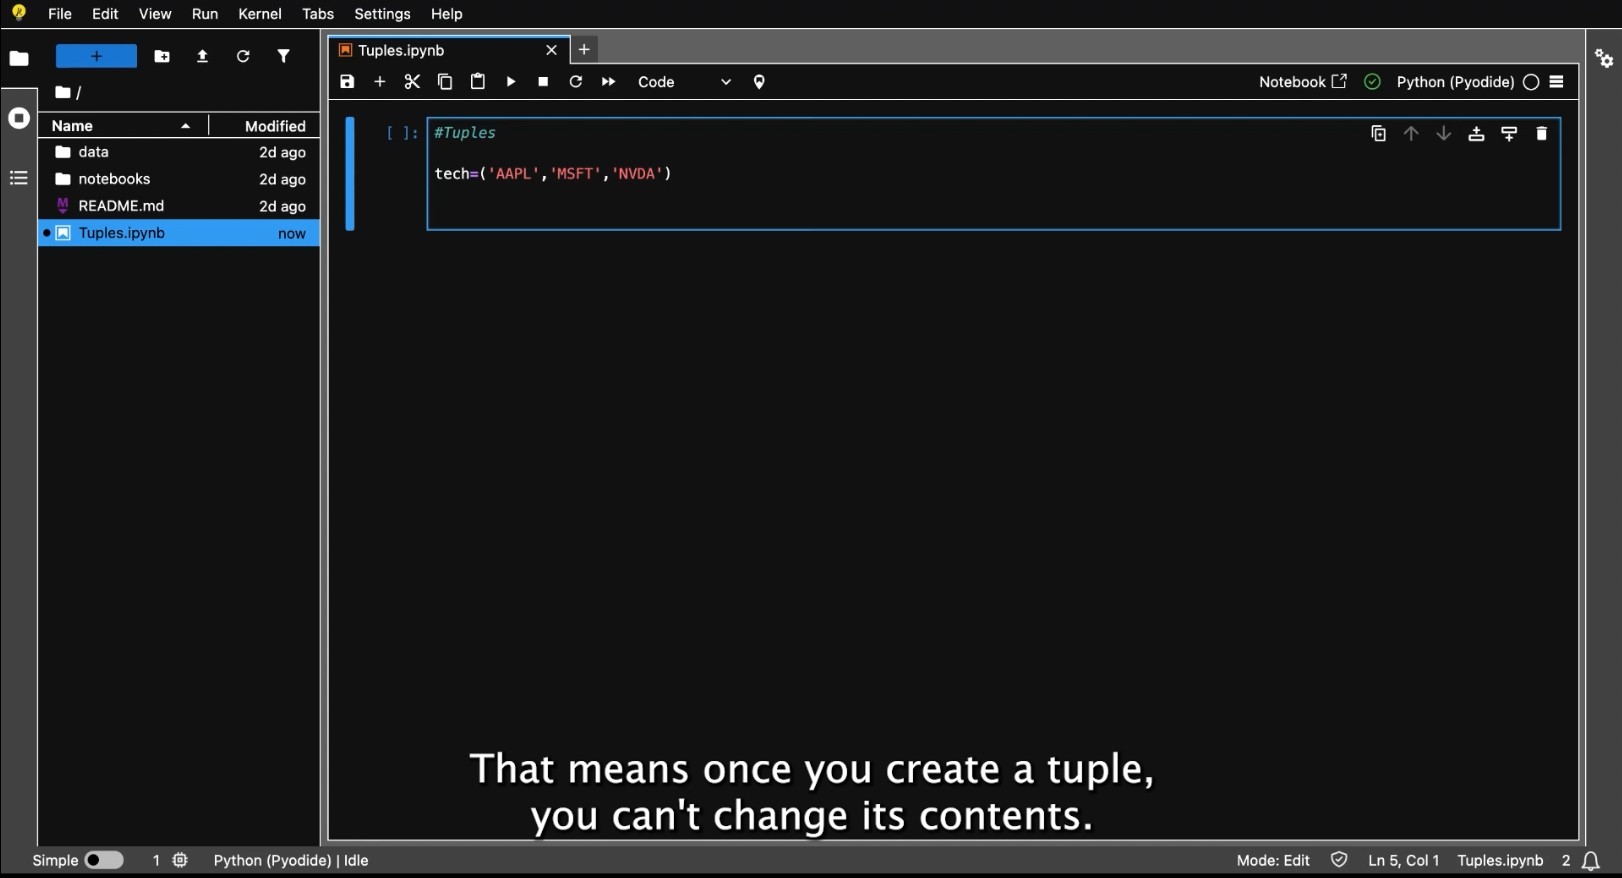Show the table of contents sidebar panel
The width and height of the screenshot is (1622, 878).
coord(18,178)
